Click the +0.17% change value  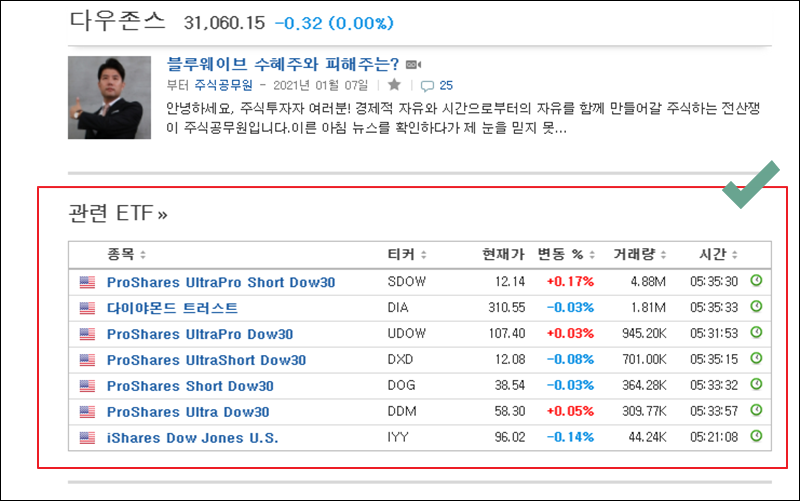(x=570, y=282)
